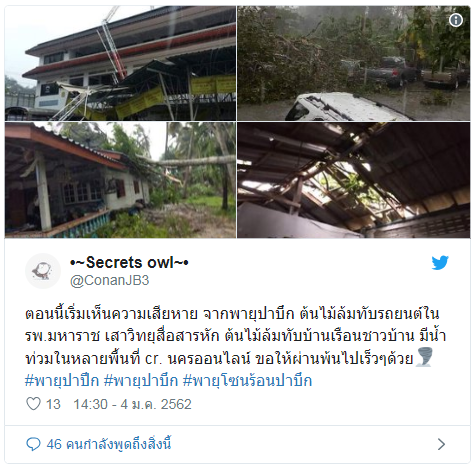Click hashtag #พายุปาปึก
The image size is (476, 468).
tap(62, 380)
